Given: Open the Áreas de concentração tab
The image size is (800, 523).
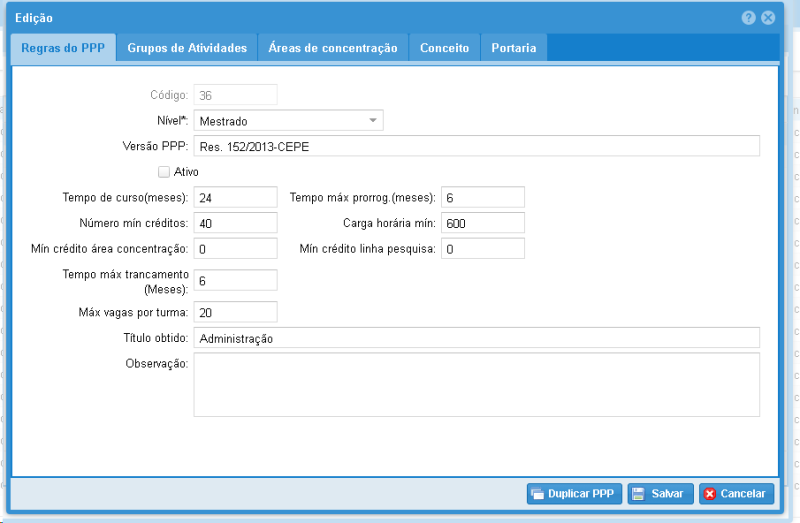Looking at the screenshot, I should (x=333, y=48).
